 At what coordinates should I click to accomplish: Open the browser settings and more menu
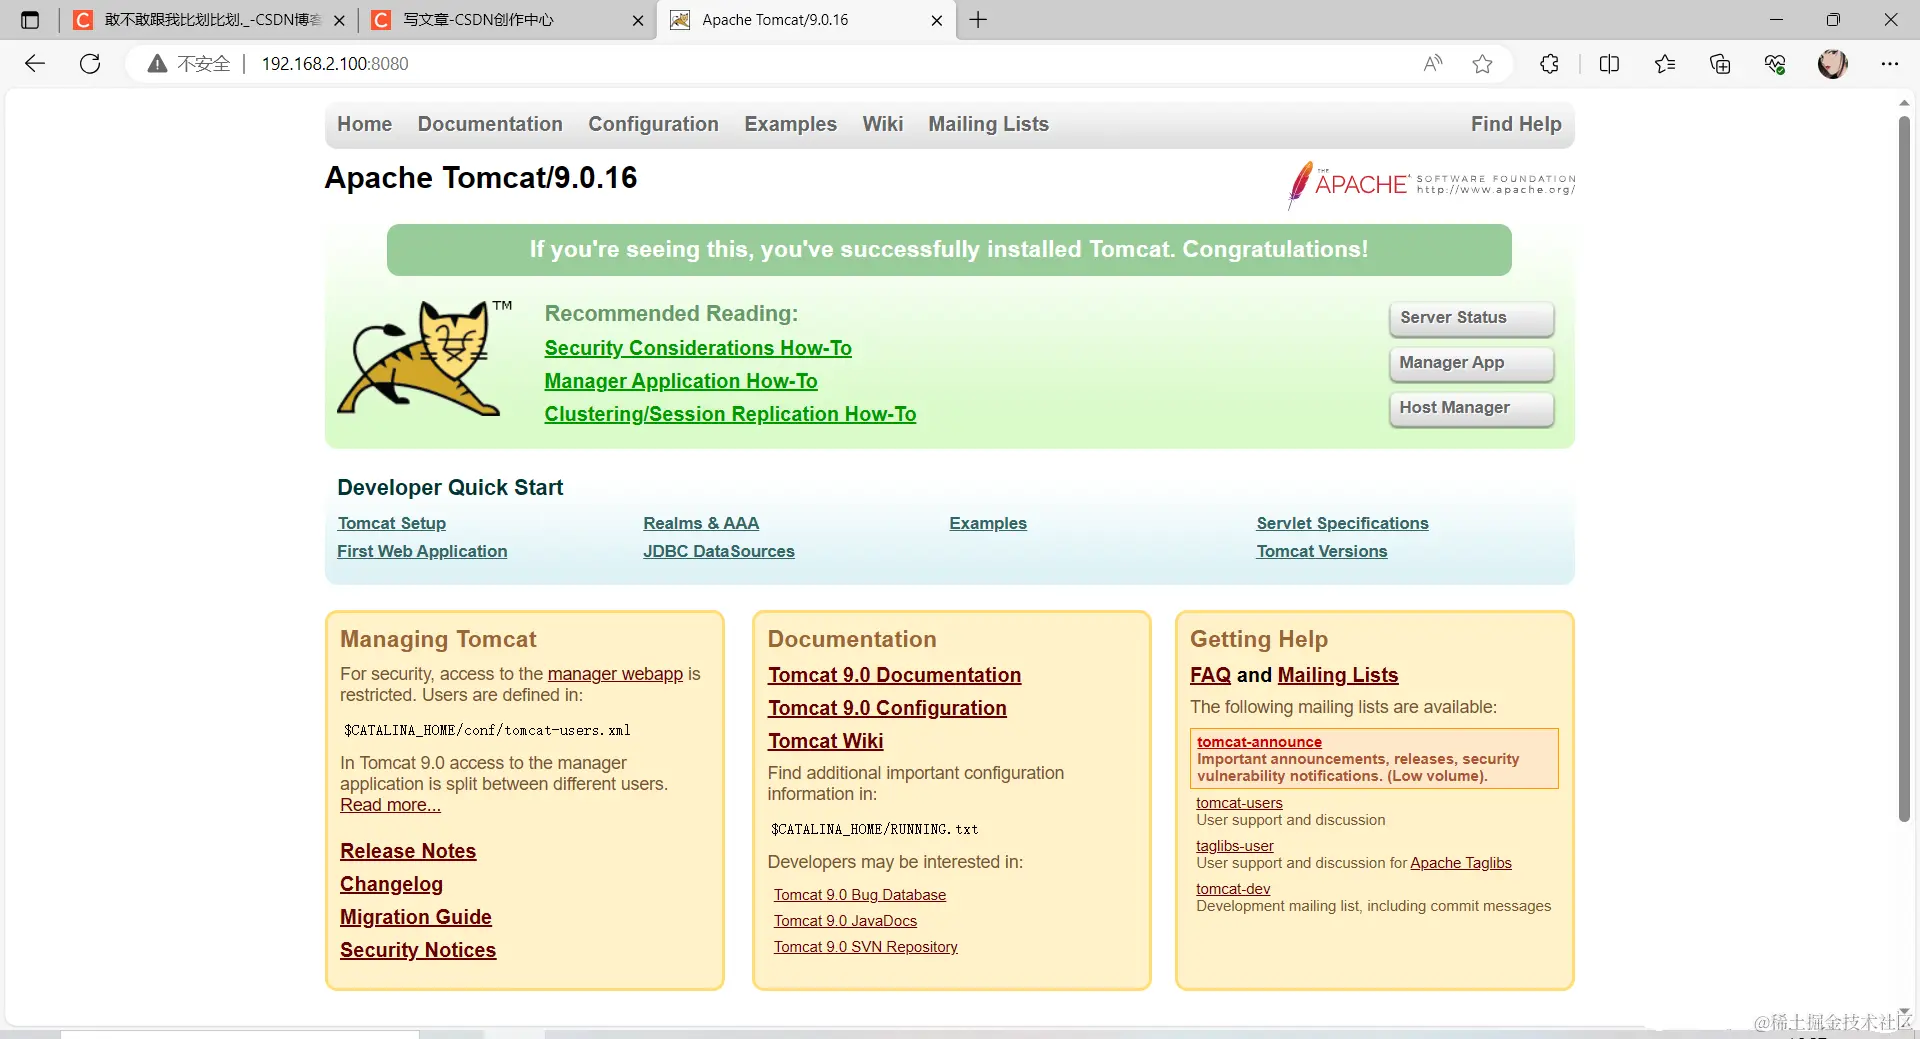point(1889,64)
